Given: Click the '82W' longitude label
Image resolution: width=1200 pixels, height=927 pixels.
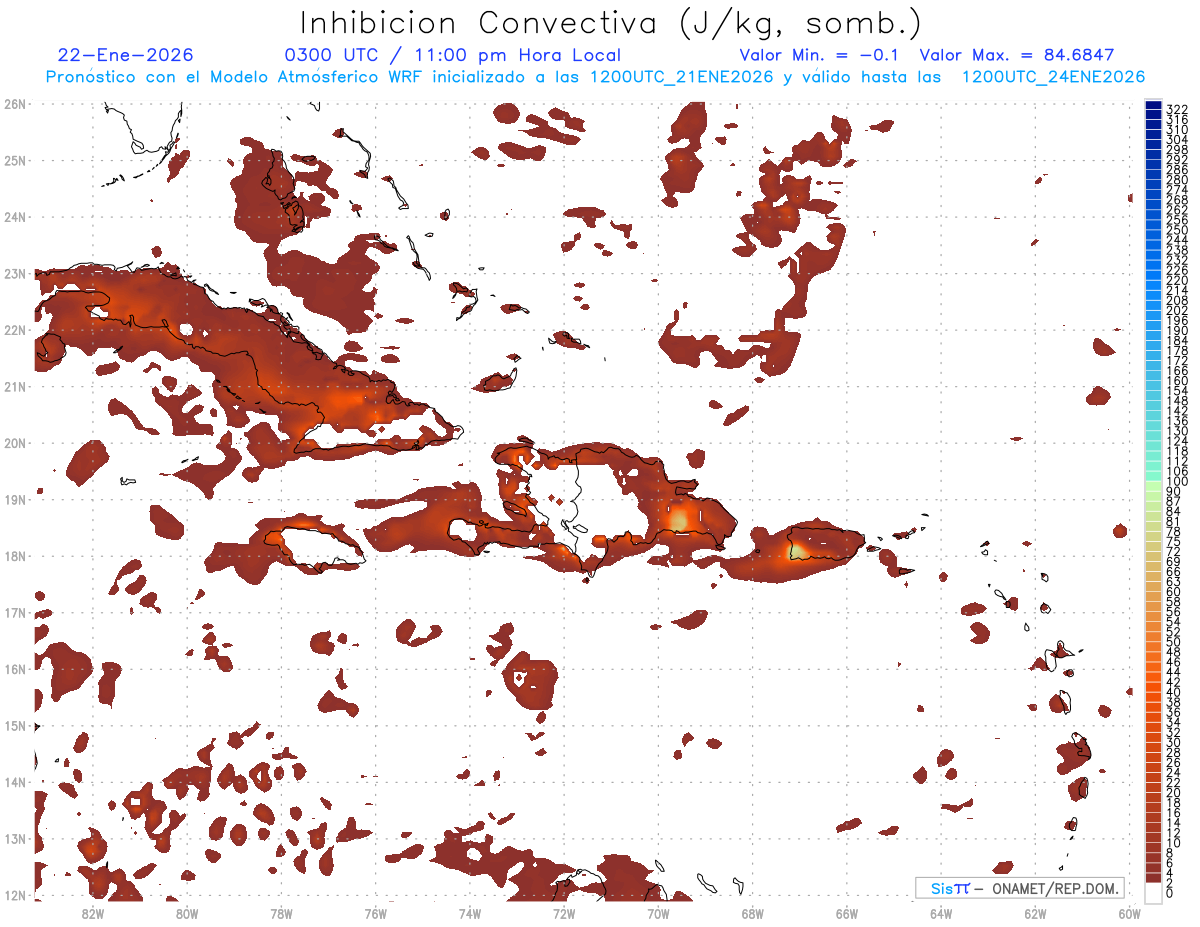Looking at the screenshot, I should (x=93, y=912).
